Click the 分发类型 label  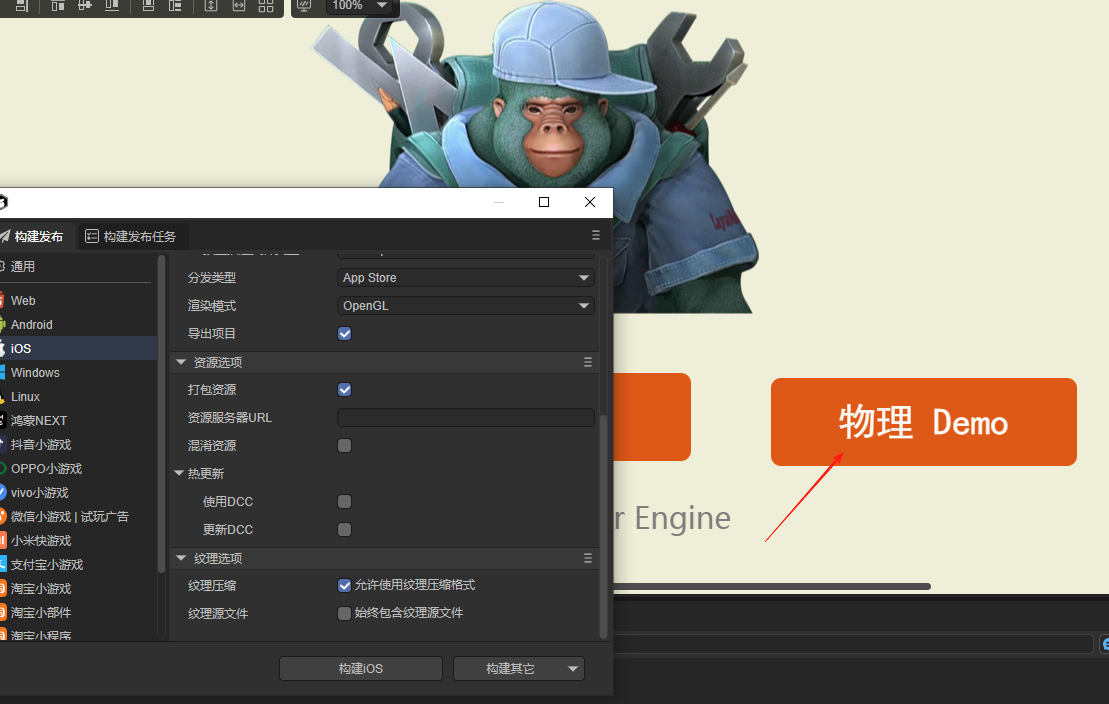click(x=211, y=278)
